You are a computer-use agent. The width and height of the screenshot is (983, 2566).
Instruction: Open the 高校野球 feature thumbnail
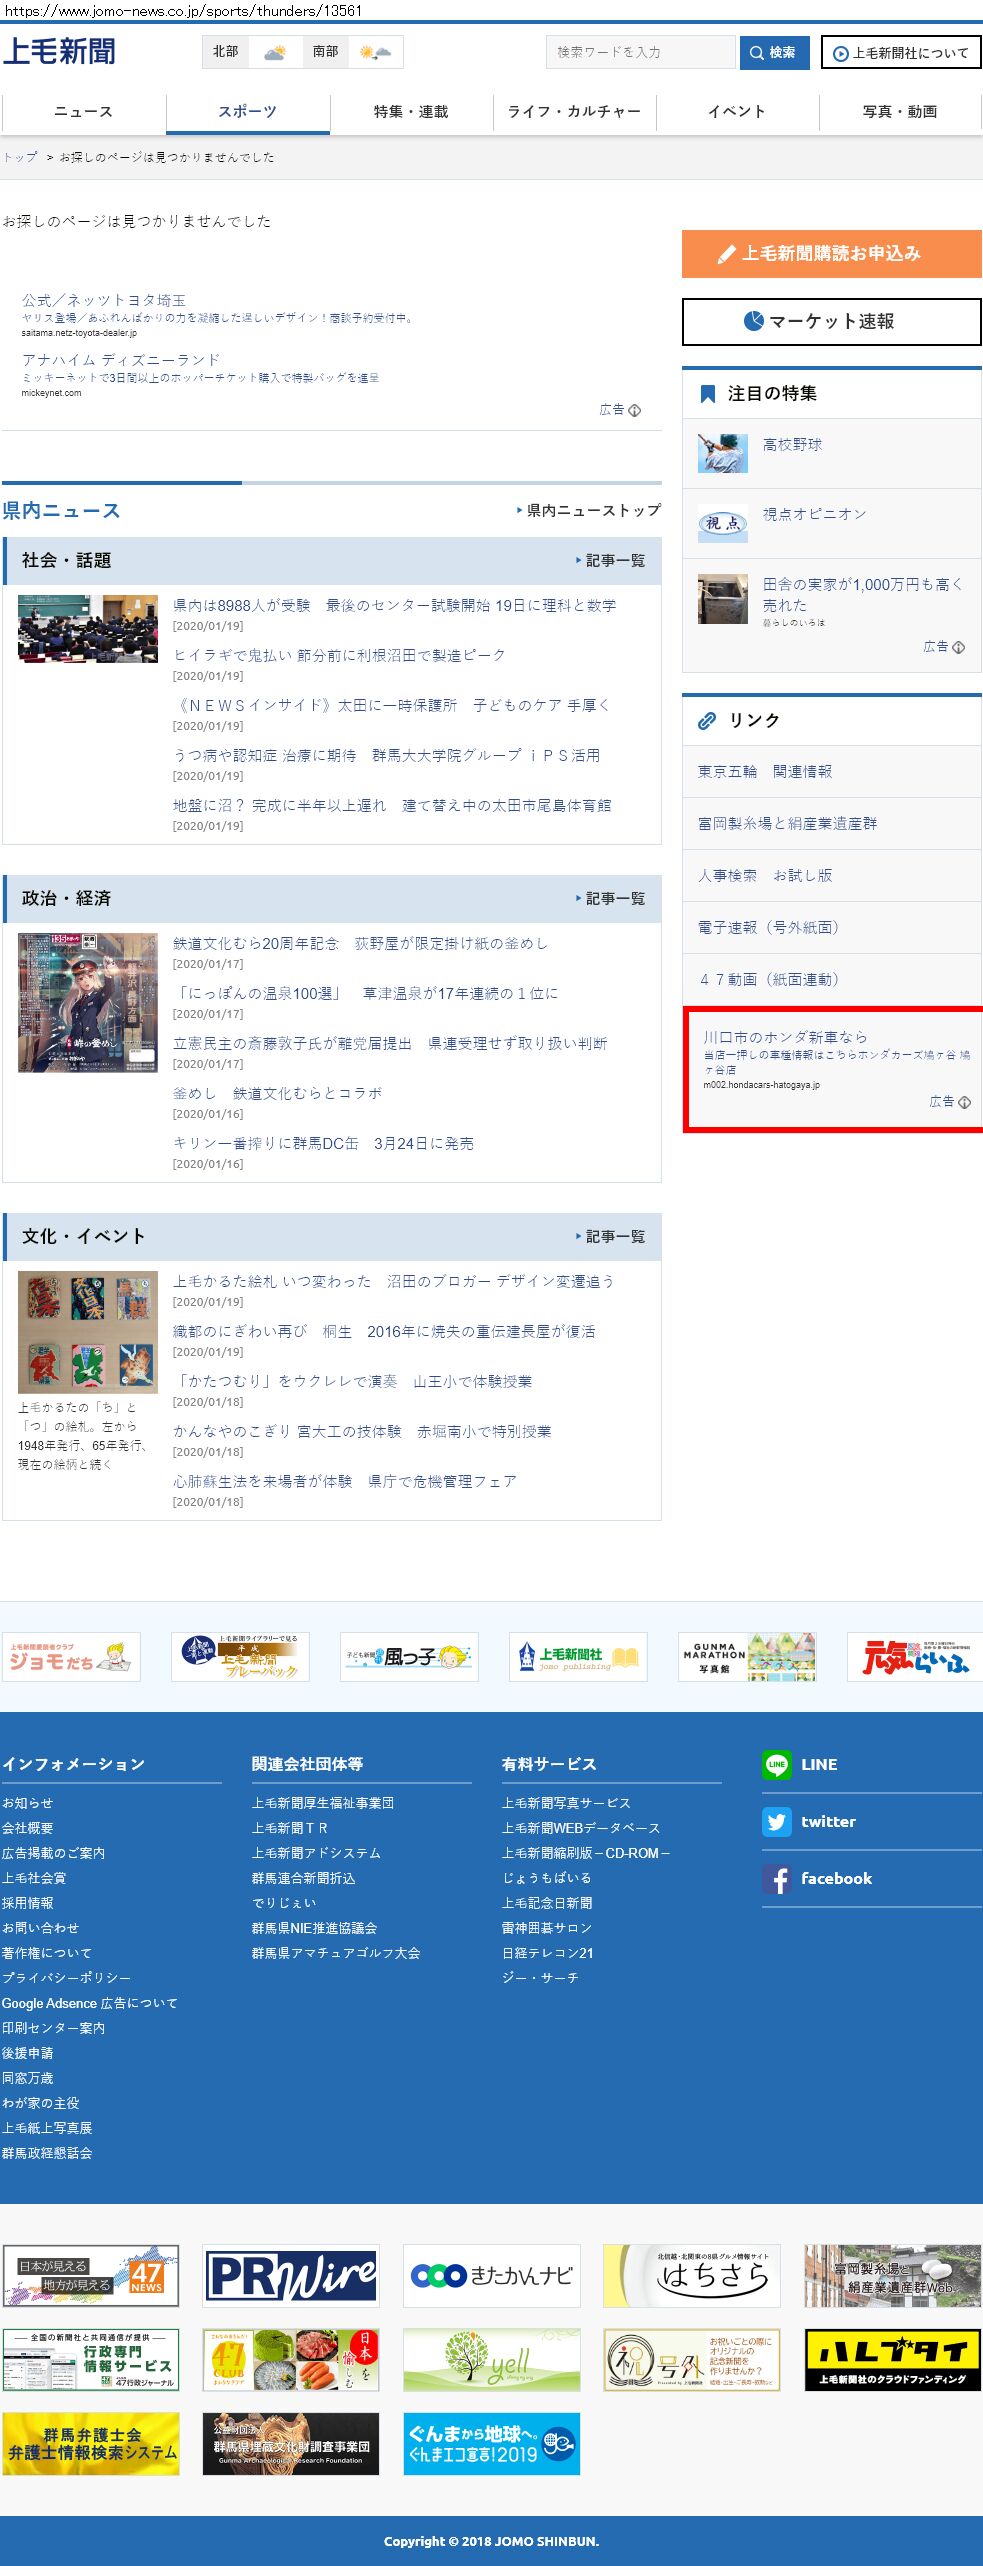click(x=722, y=453)
